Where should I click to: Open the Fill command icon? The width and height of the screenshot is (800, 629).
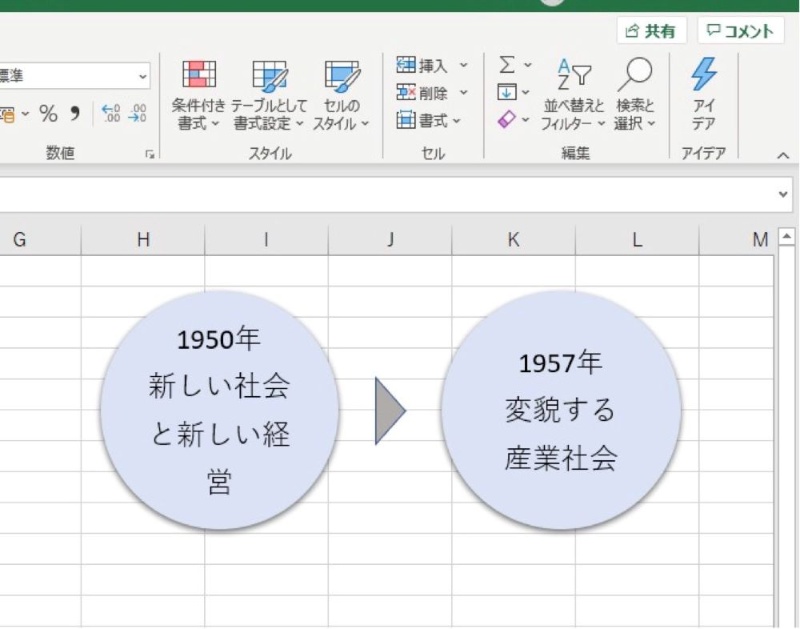tap(507, 90)
